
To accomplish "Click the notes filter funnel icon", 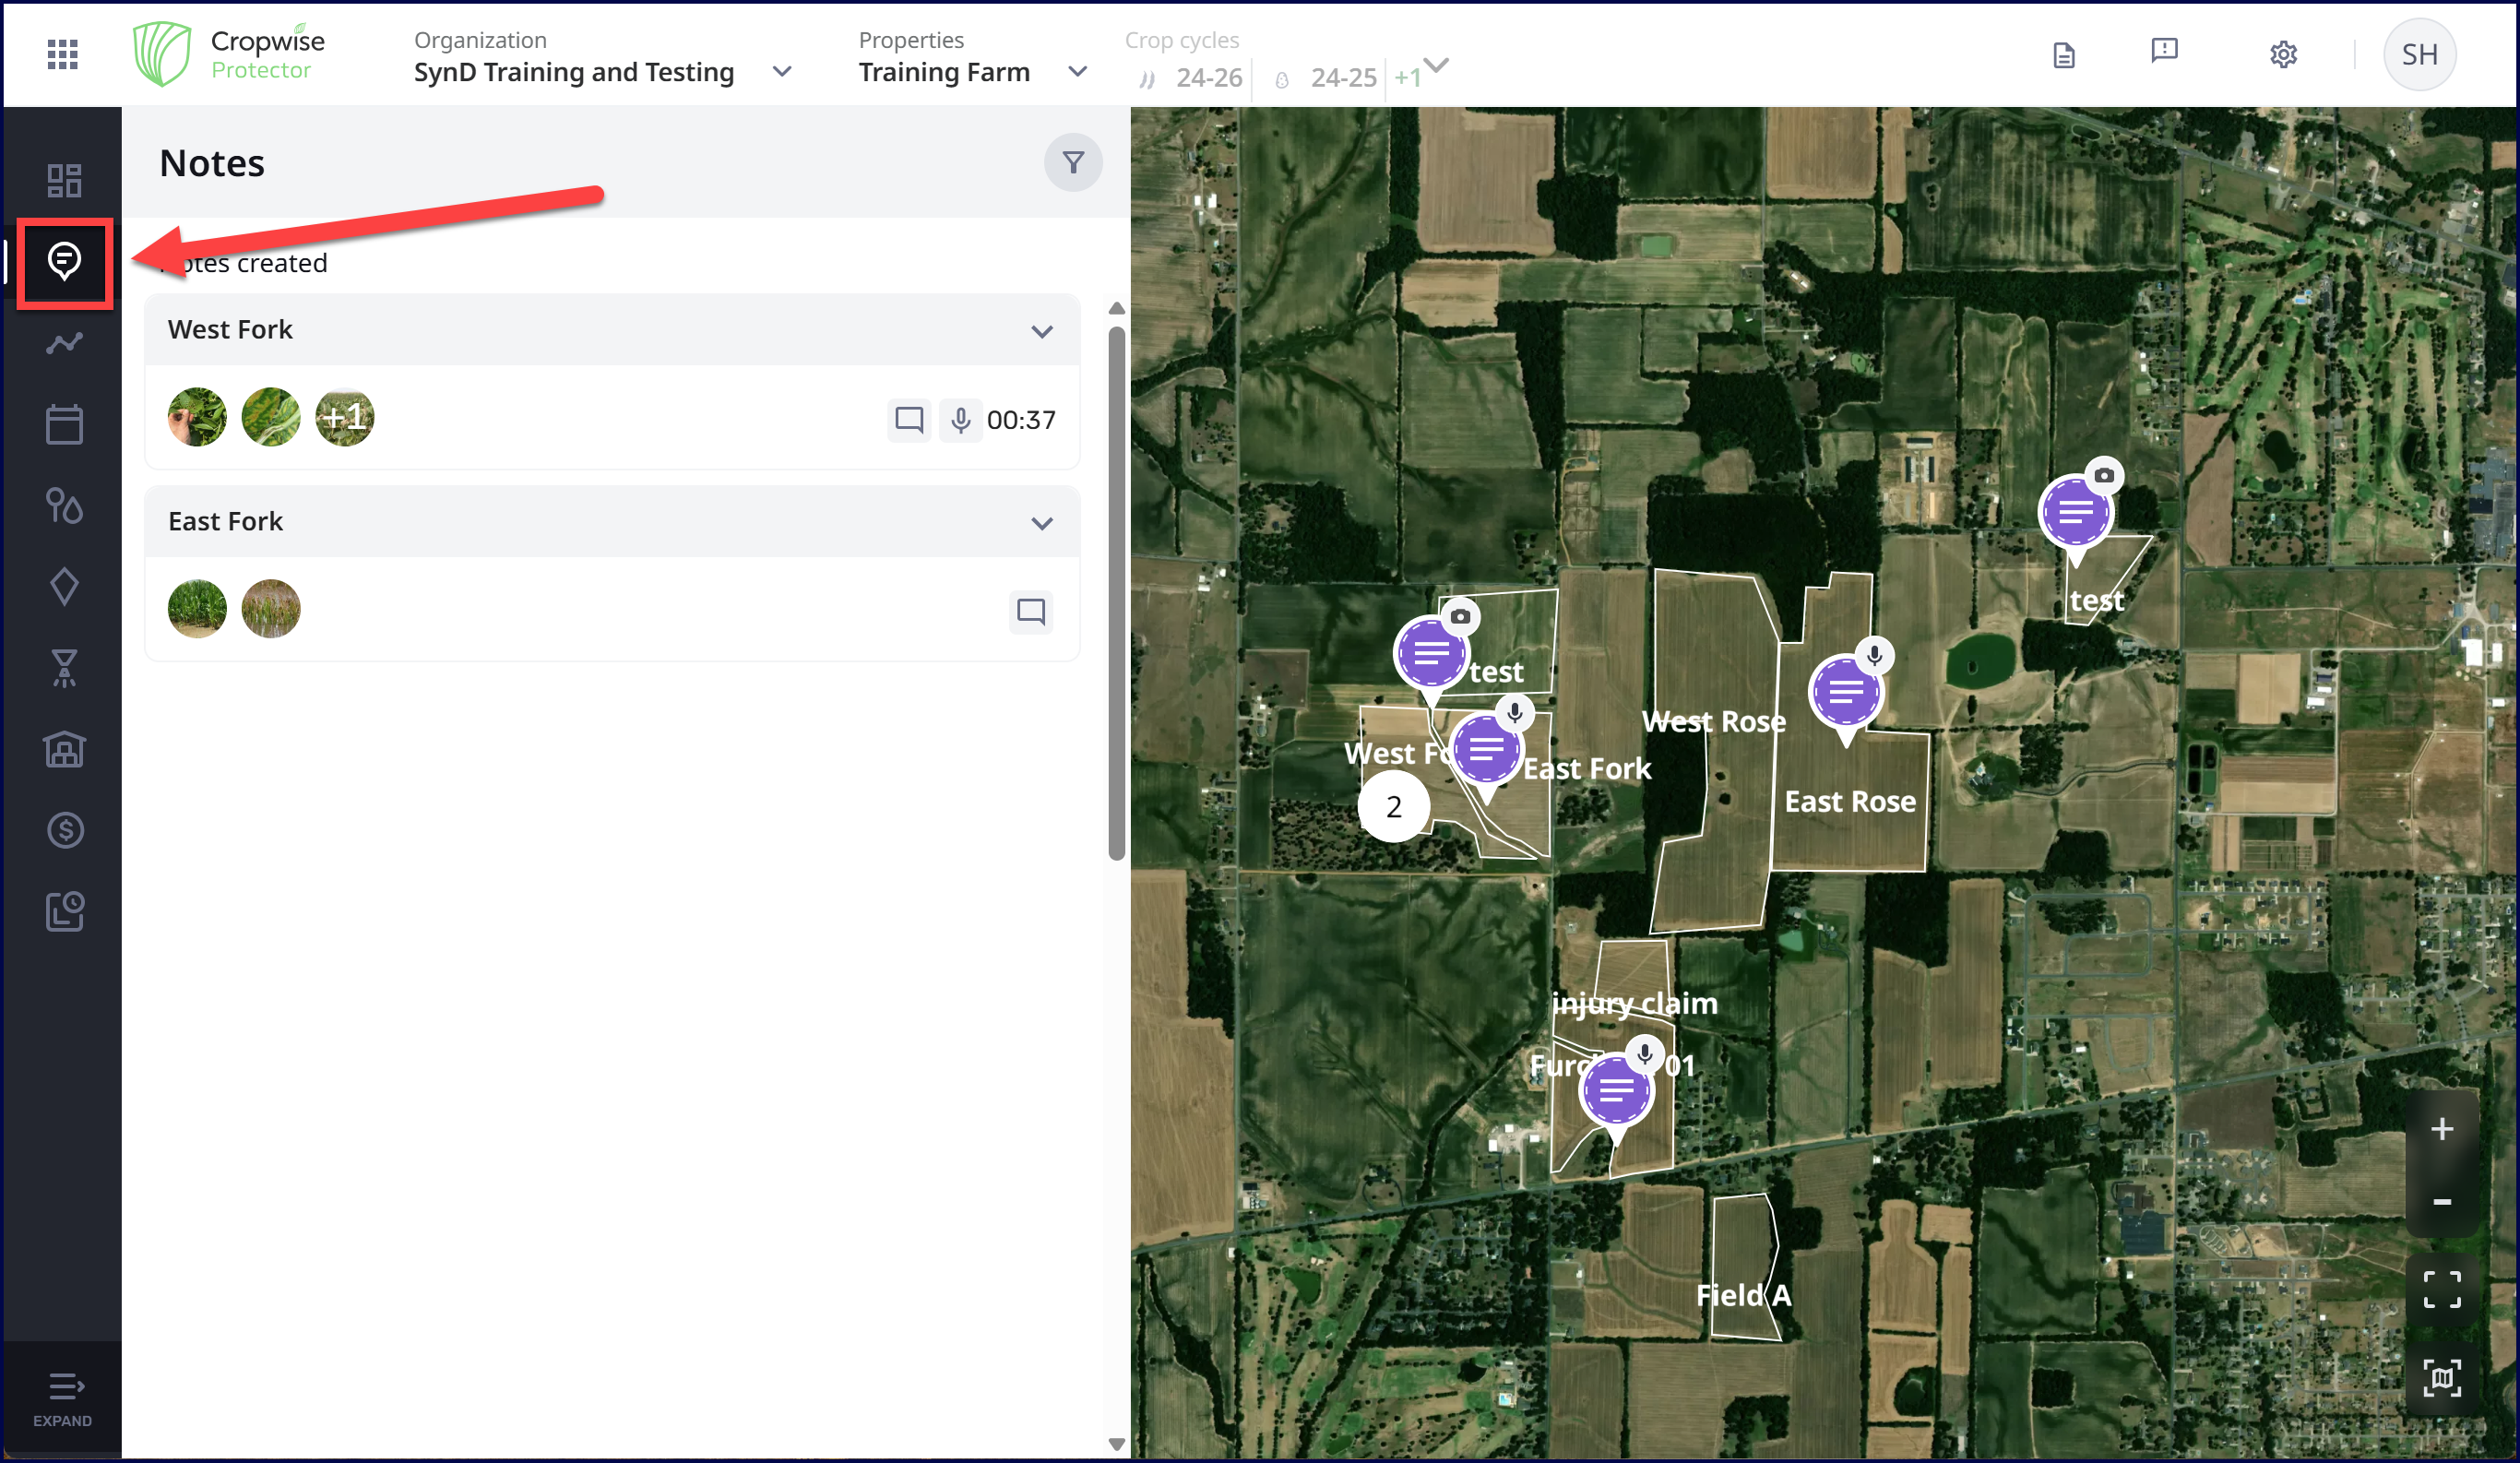I will [x=1072, y=163].
